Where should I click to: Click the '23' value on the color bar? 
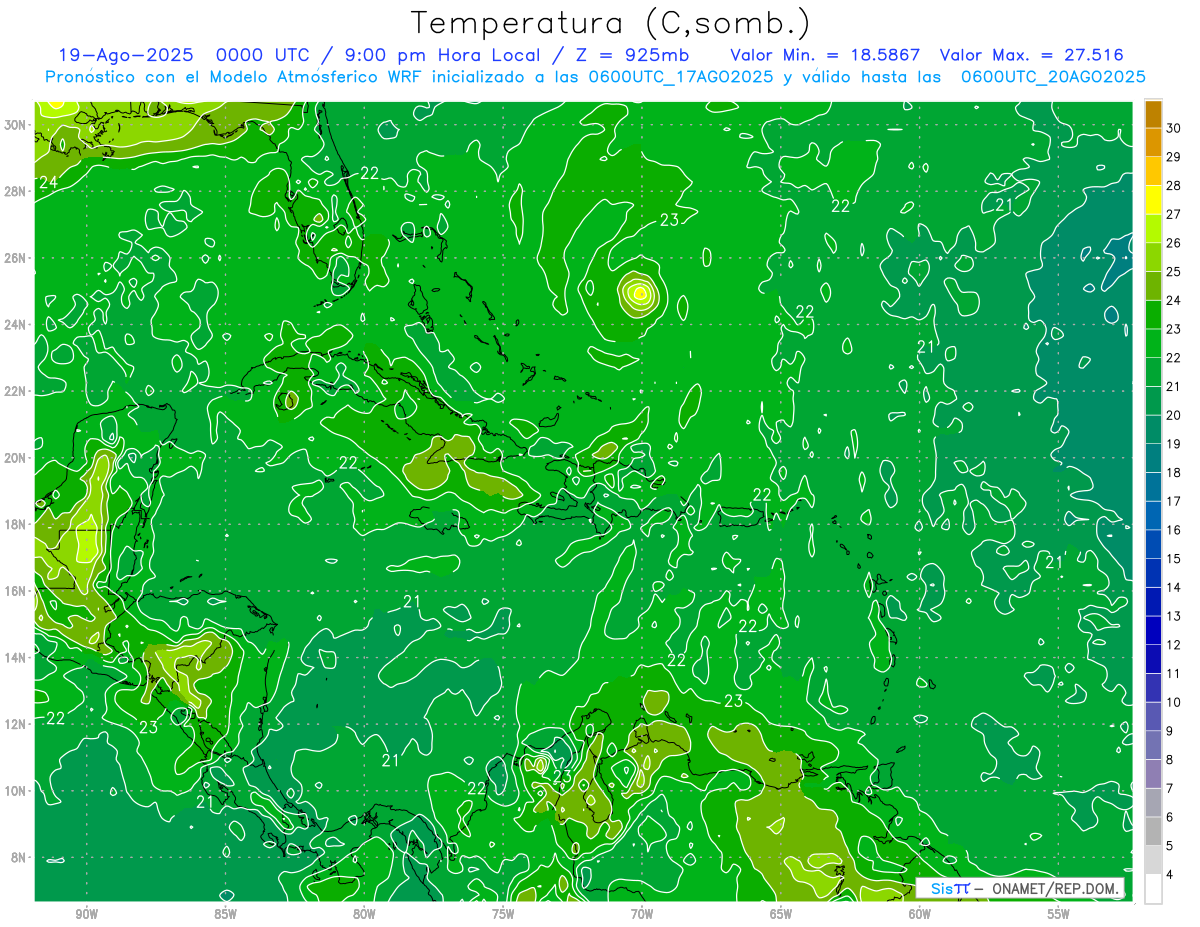click(x=1174, y=329)
